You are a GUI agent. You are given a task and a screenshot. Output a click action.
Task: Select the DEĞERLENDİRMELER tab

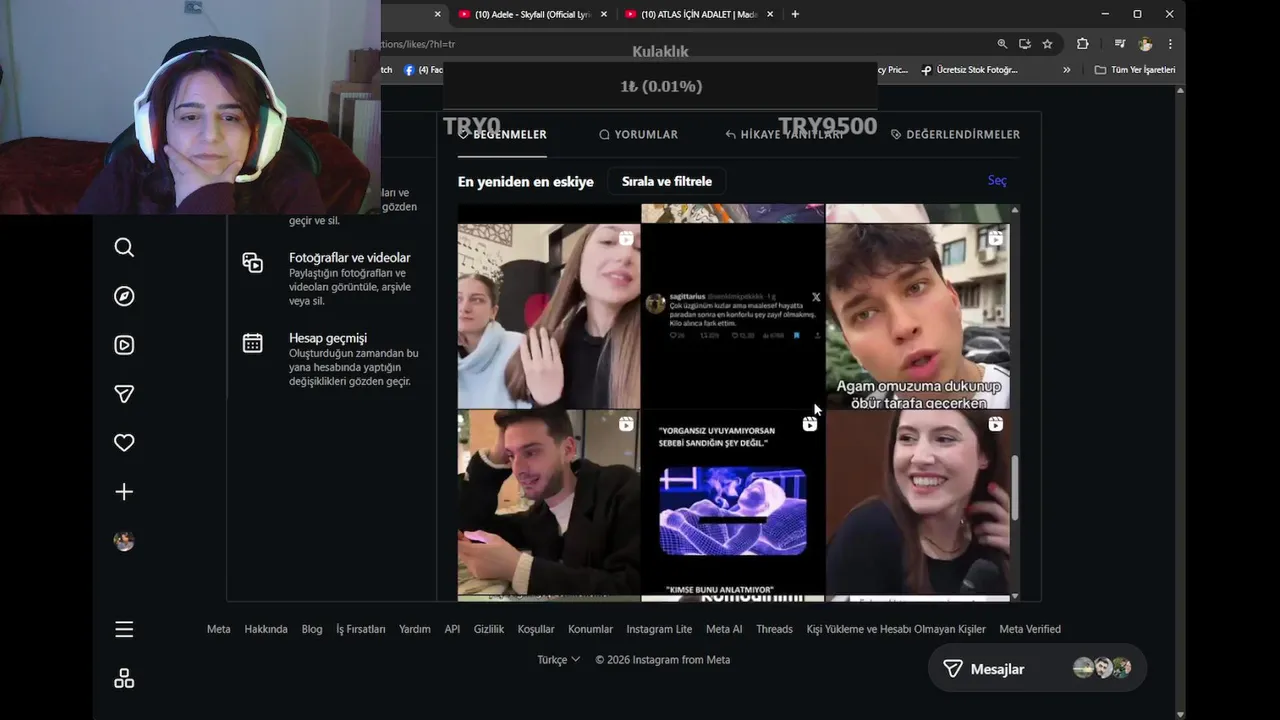click(x=955, y=134)
